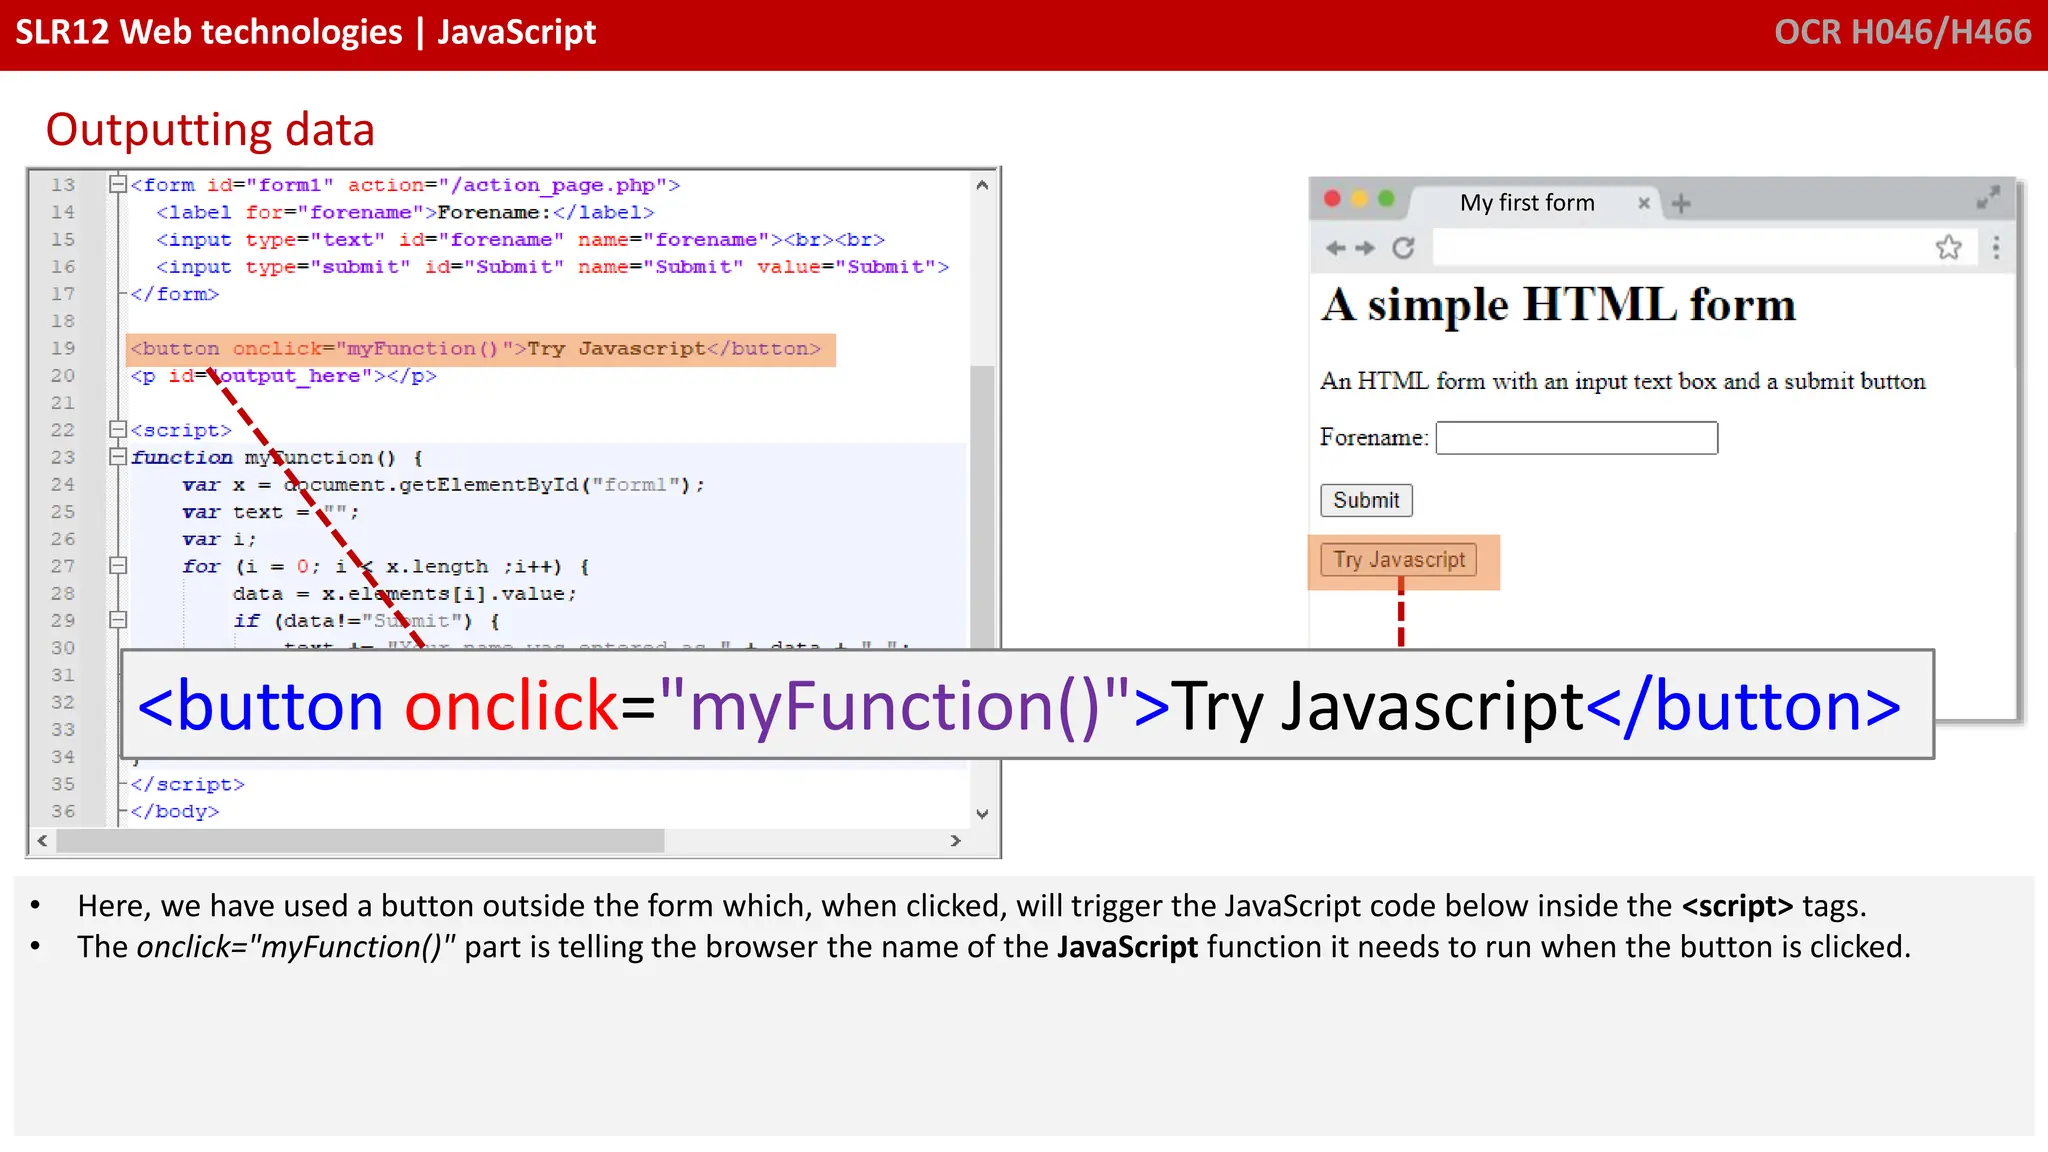Click the browser forward arrow

pyautogui.click(x=1365, y=248)
